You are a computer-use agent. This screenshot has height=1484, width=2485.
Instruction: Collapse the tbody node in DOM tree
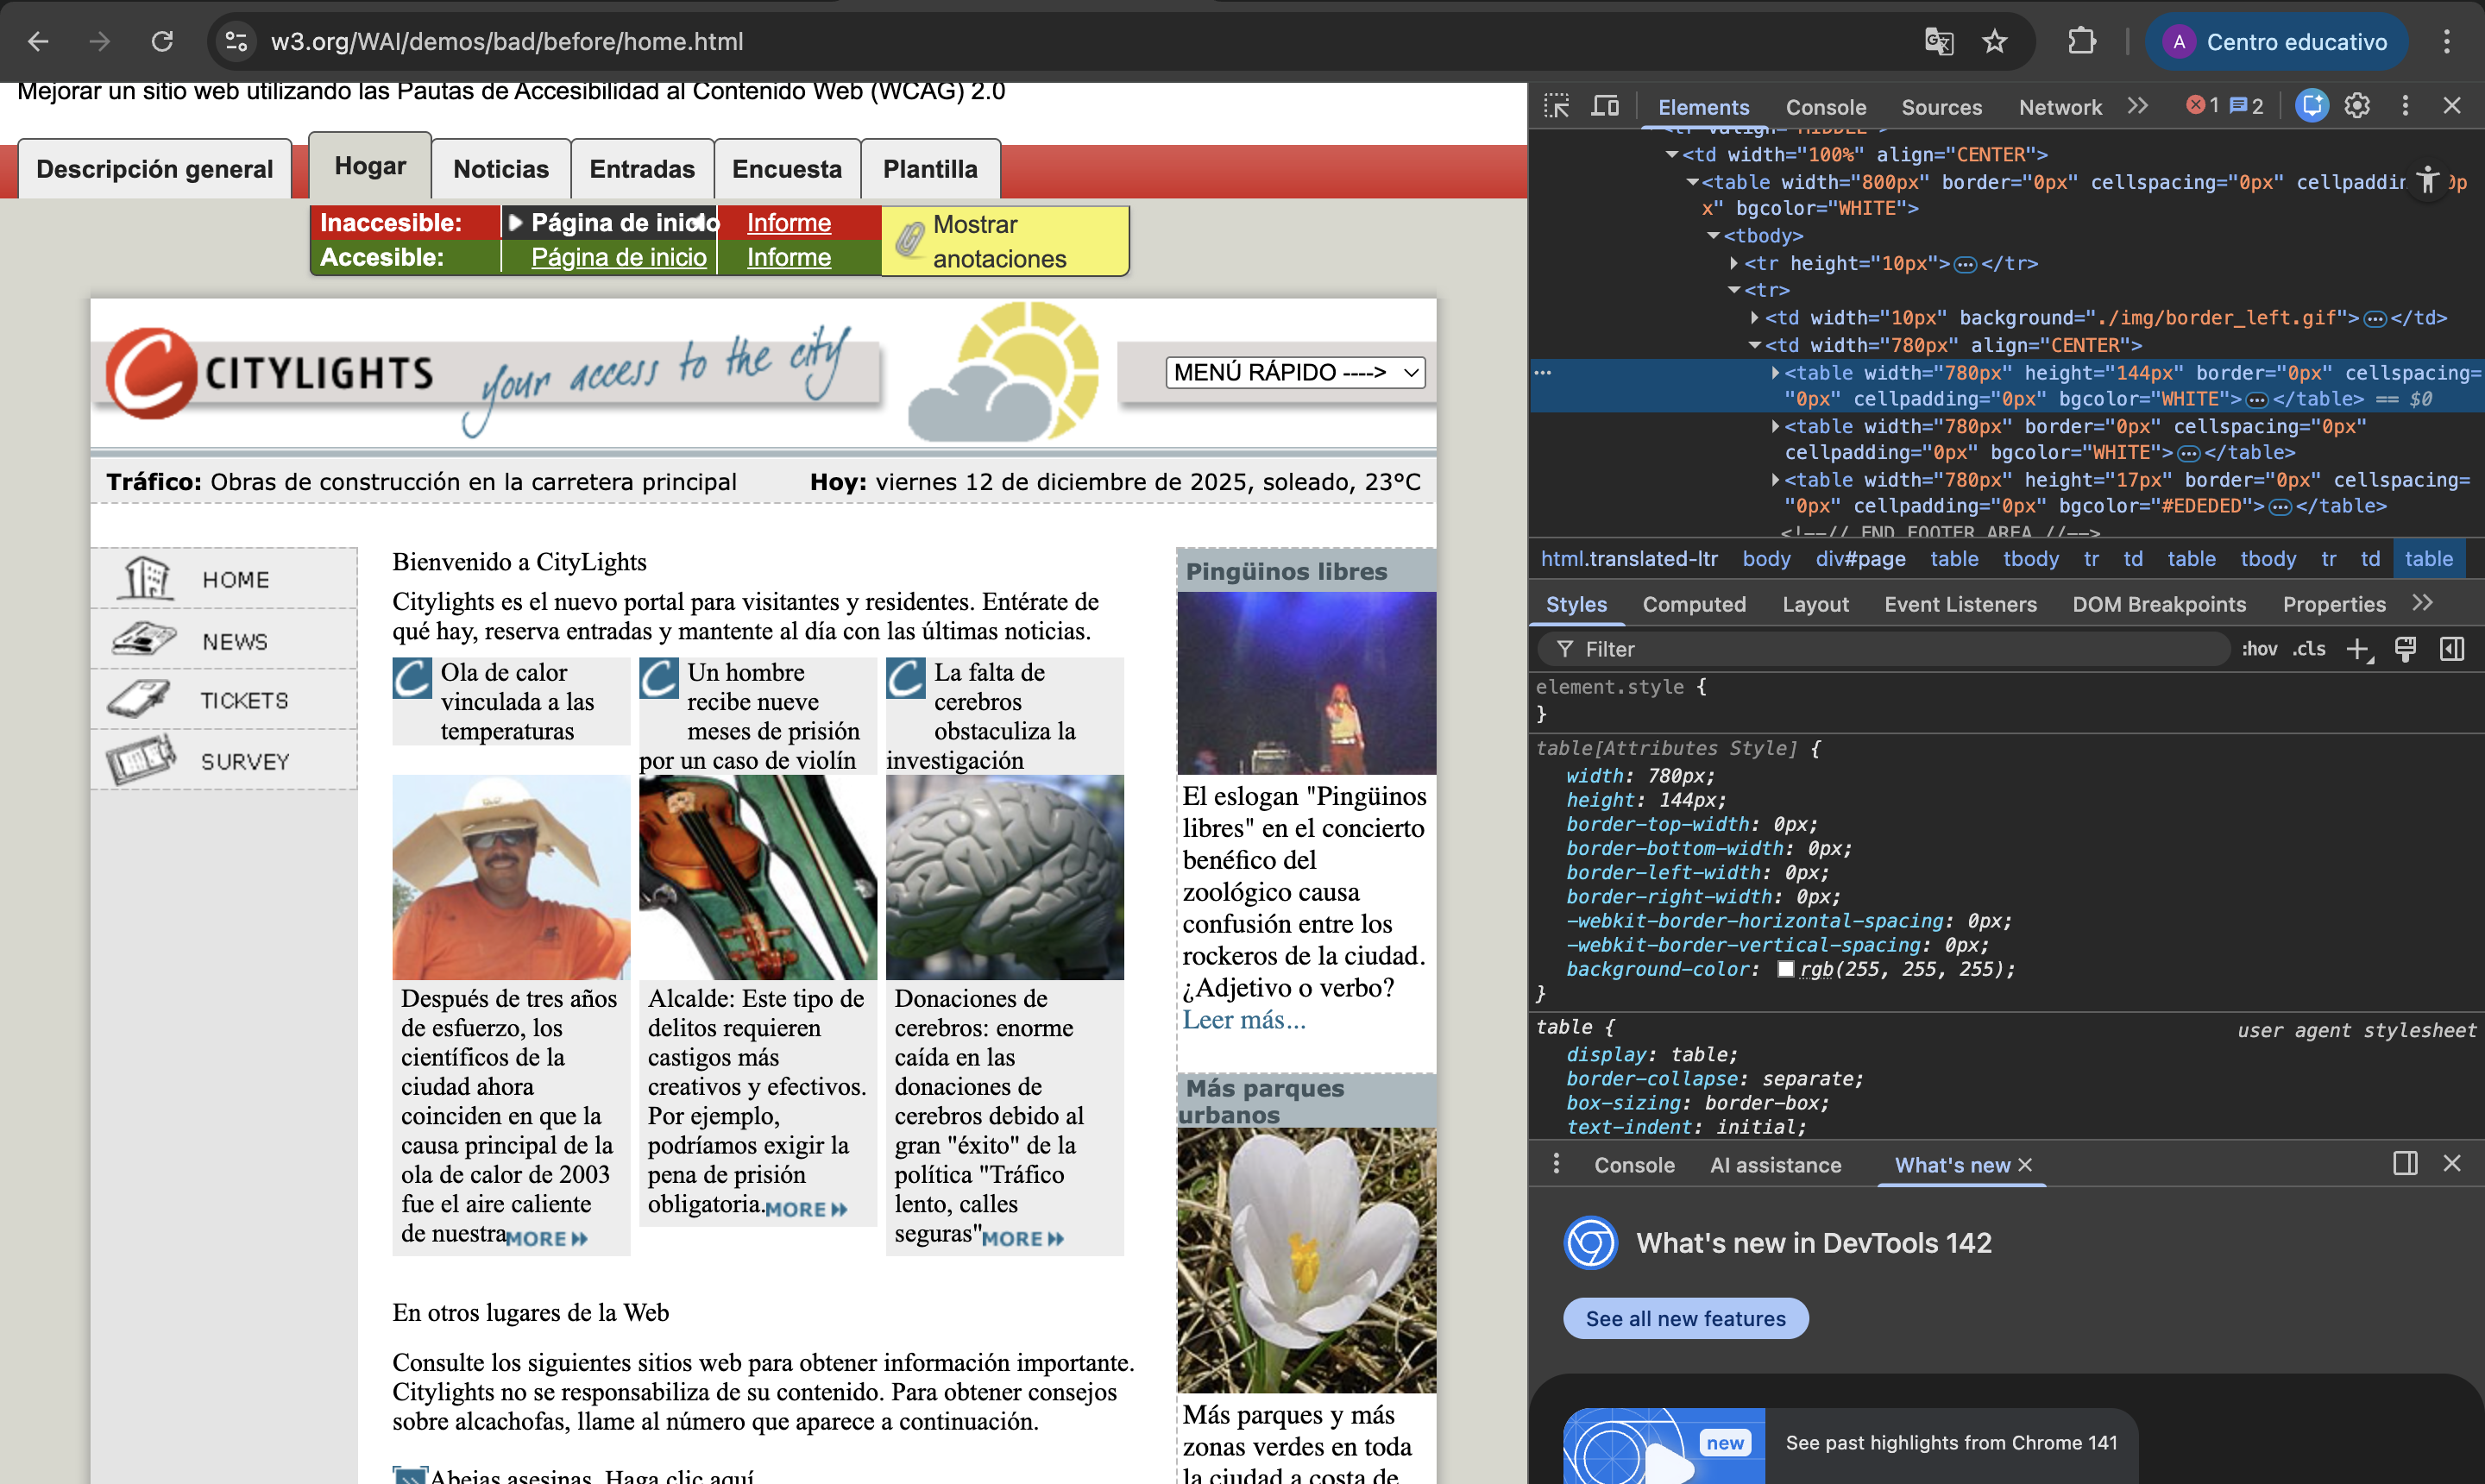[x=1714, y=236]
